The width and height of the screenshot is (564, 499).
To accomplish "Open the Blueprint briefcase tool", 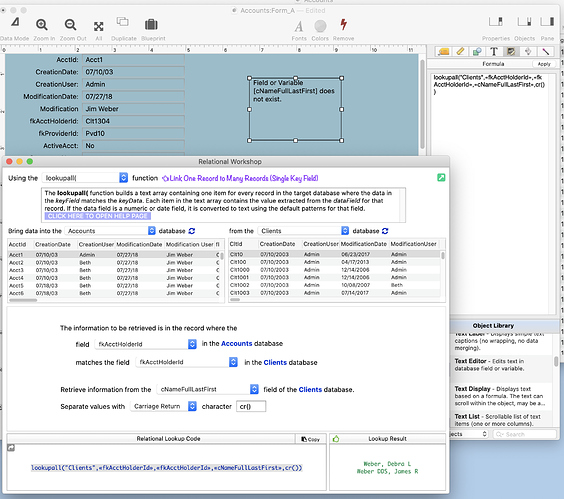I will pyautogui.click(x=151, y=24).
